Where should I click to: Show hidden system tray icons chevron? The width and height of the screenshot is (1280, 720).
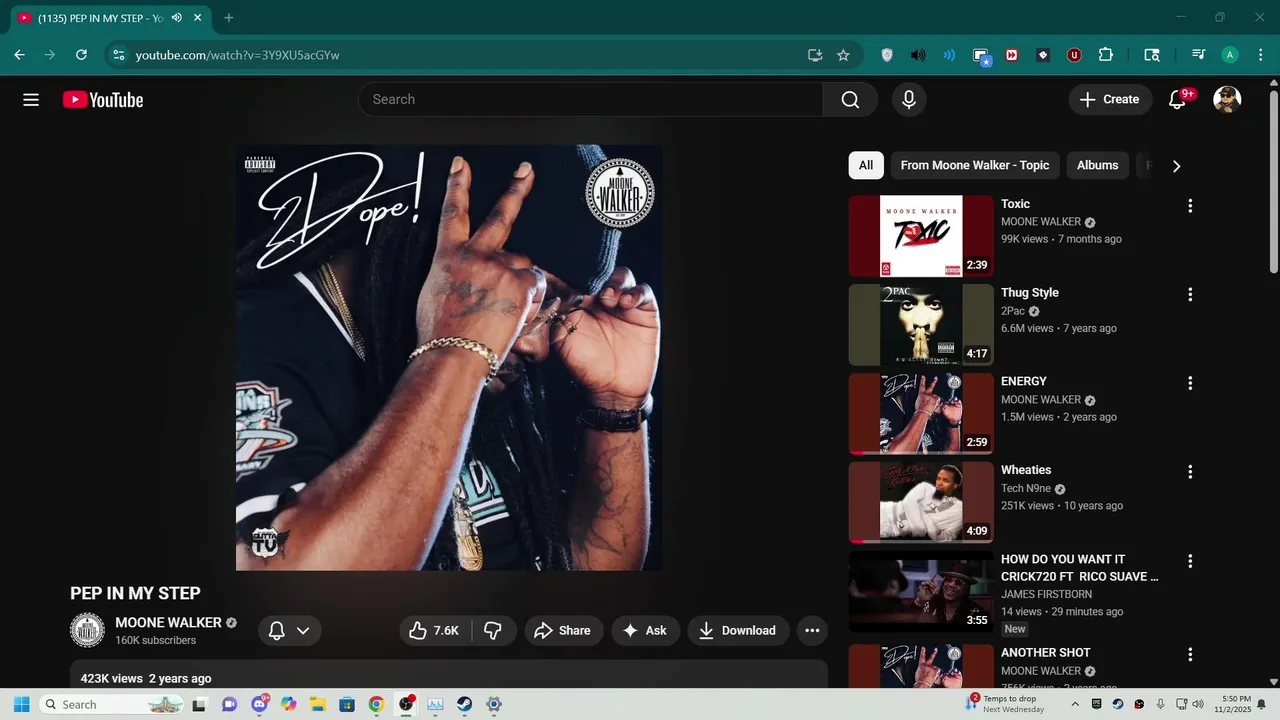pos(1075,704)
